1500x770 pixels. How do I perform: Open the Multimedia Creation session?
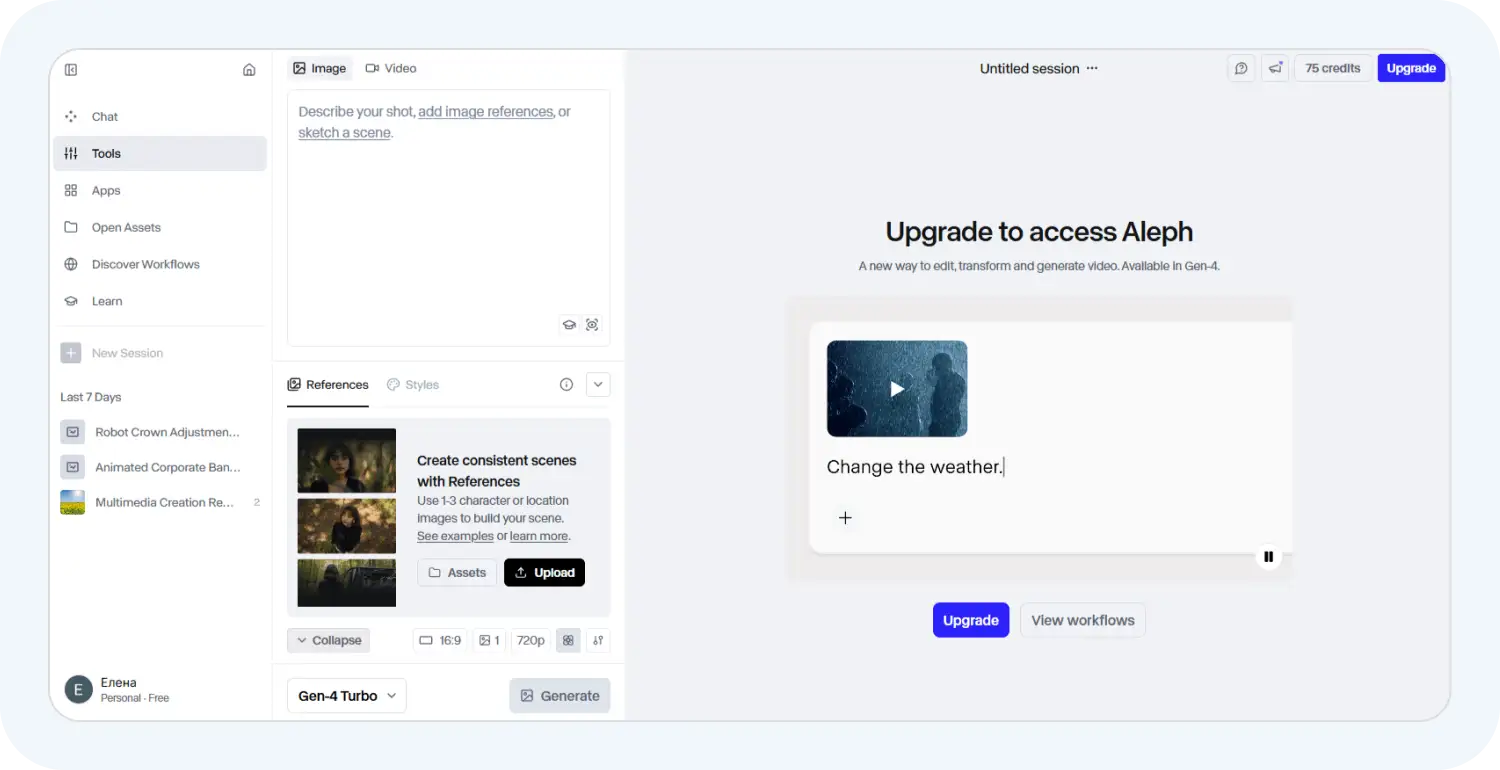[x=160, y=503]
